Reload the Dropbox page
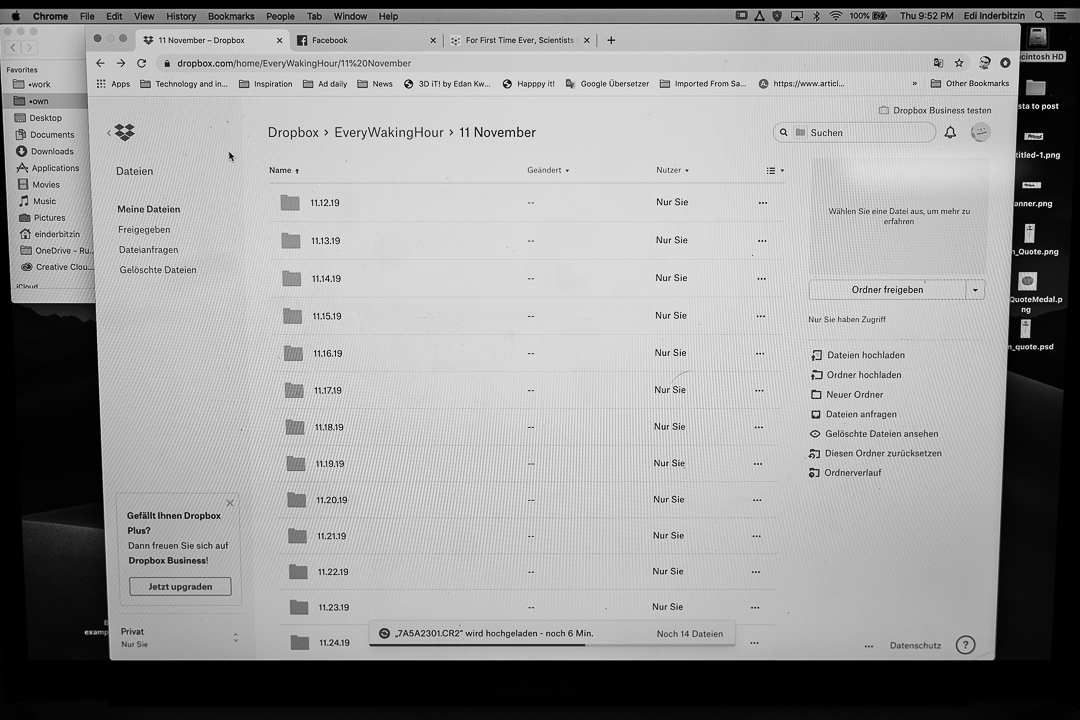 point(141,63)
